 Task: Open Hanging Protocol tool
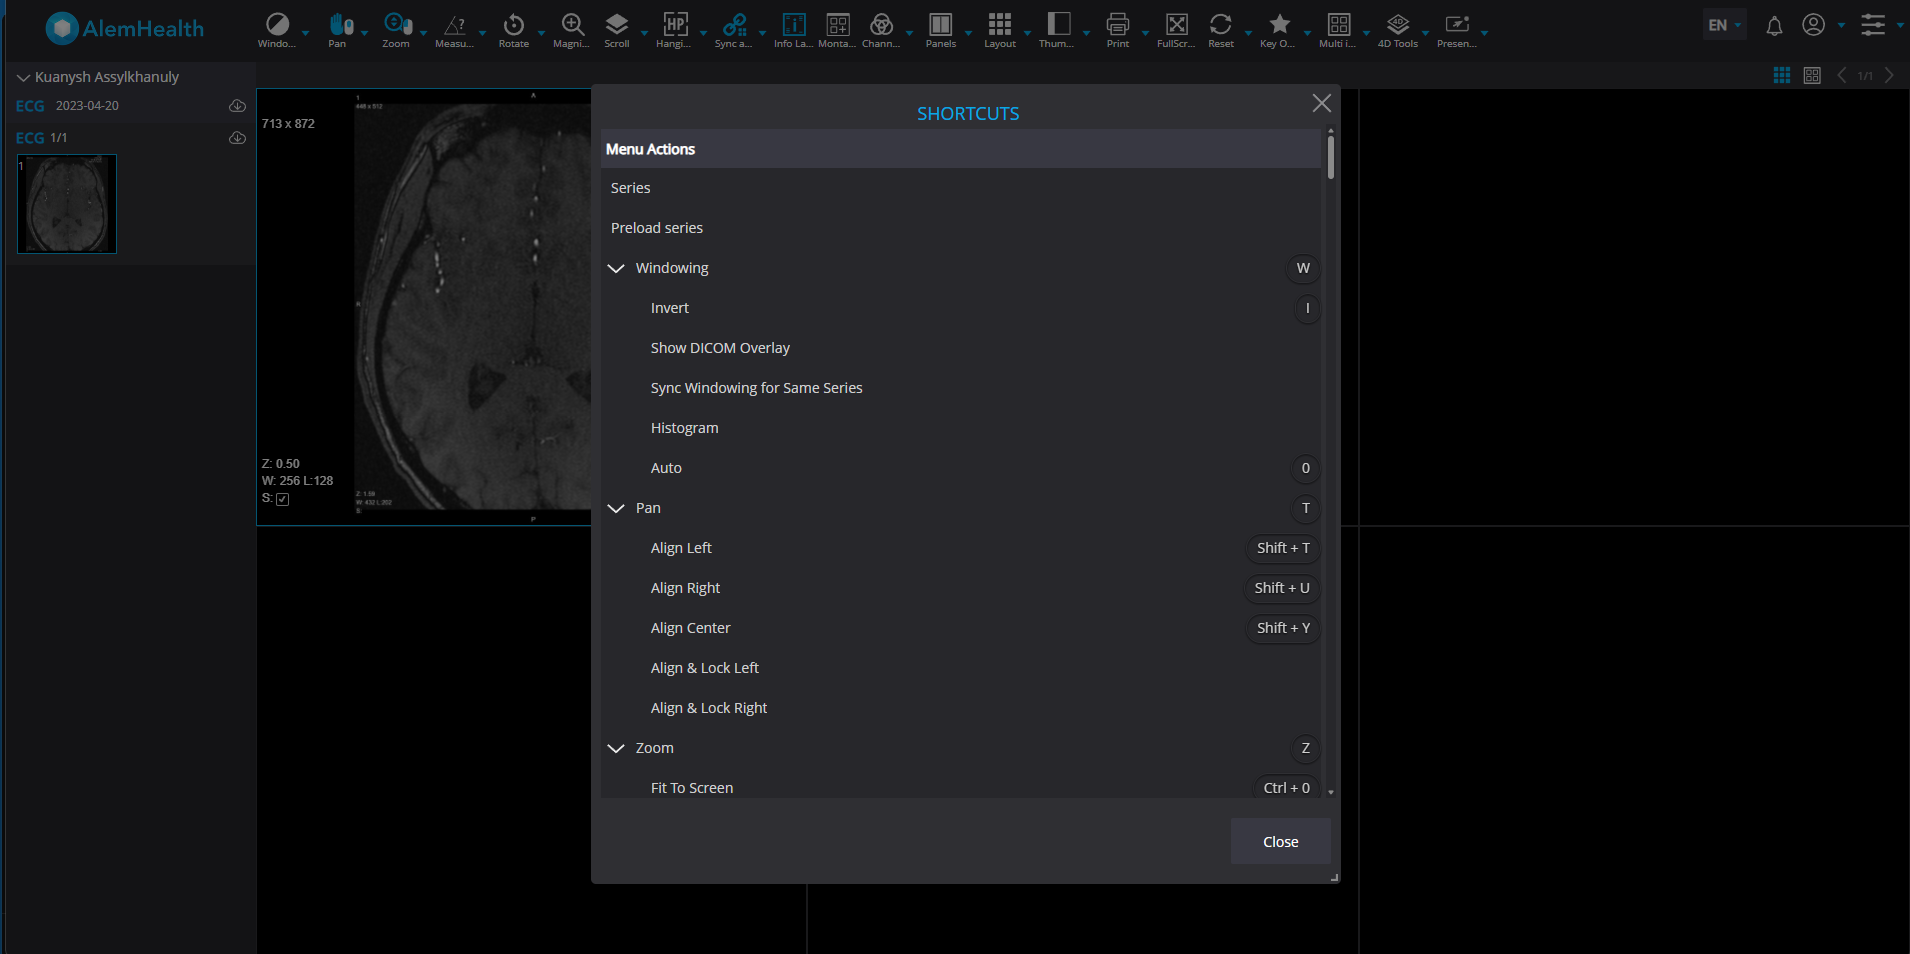(676, 24)
